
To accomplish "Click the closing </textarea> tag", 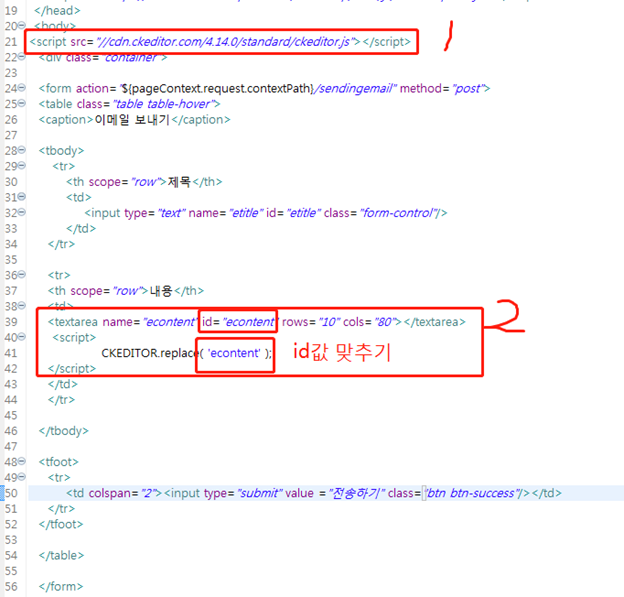I will (x=435, y=322).
